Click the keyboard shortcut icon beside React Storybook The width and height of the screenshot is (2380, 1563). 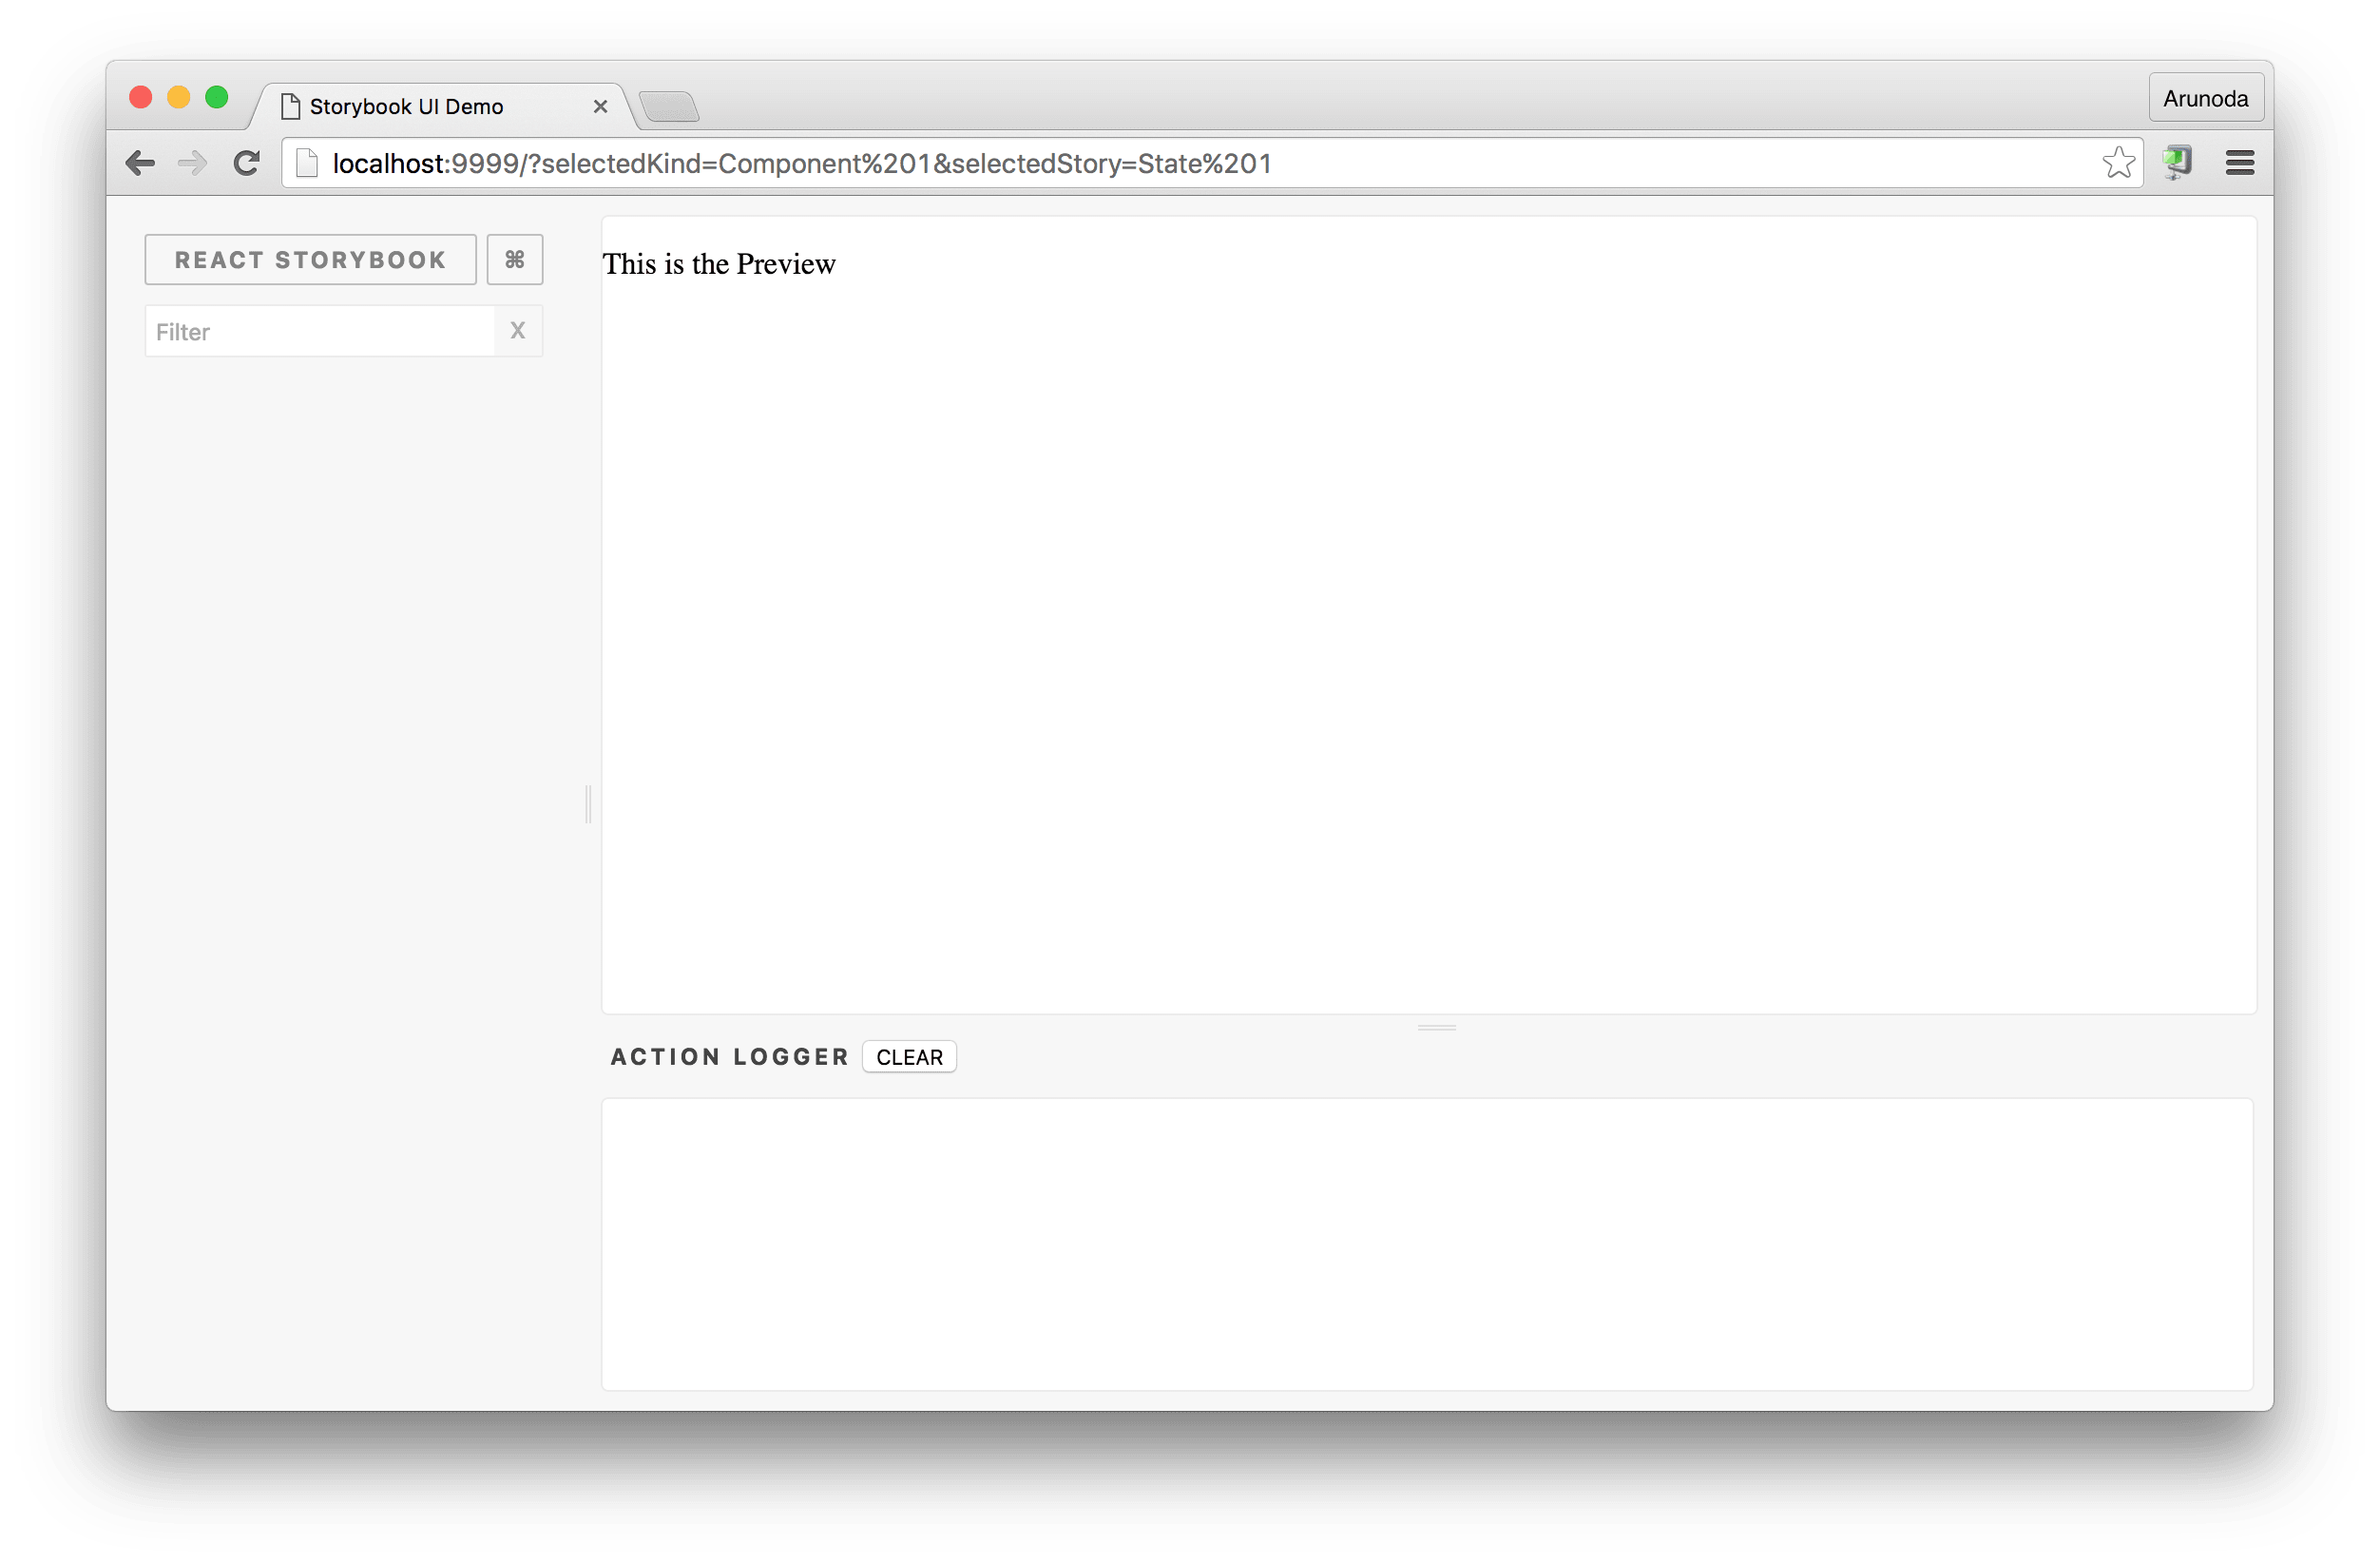[514, 259]
